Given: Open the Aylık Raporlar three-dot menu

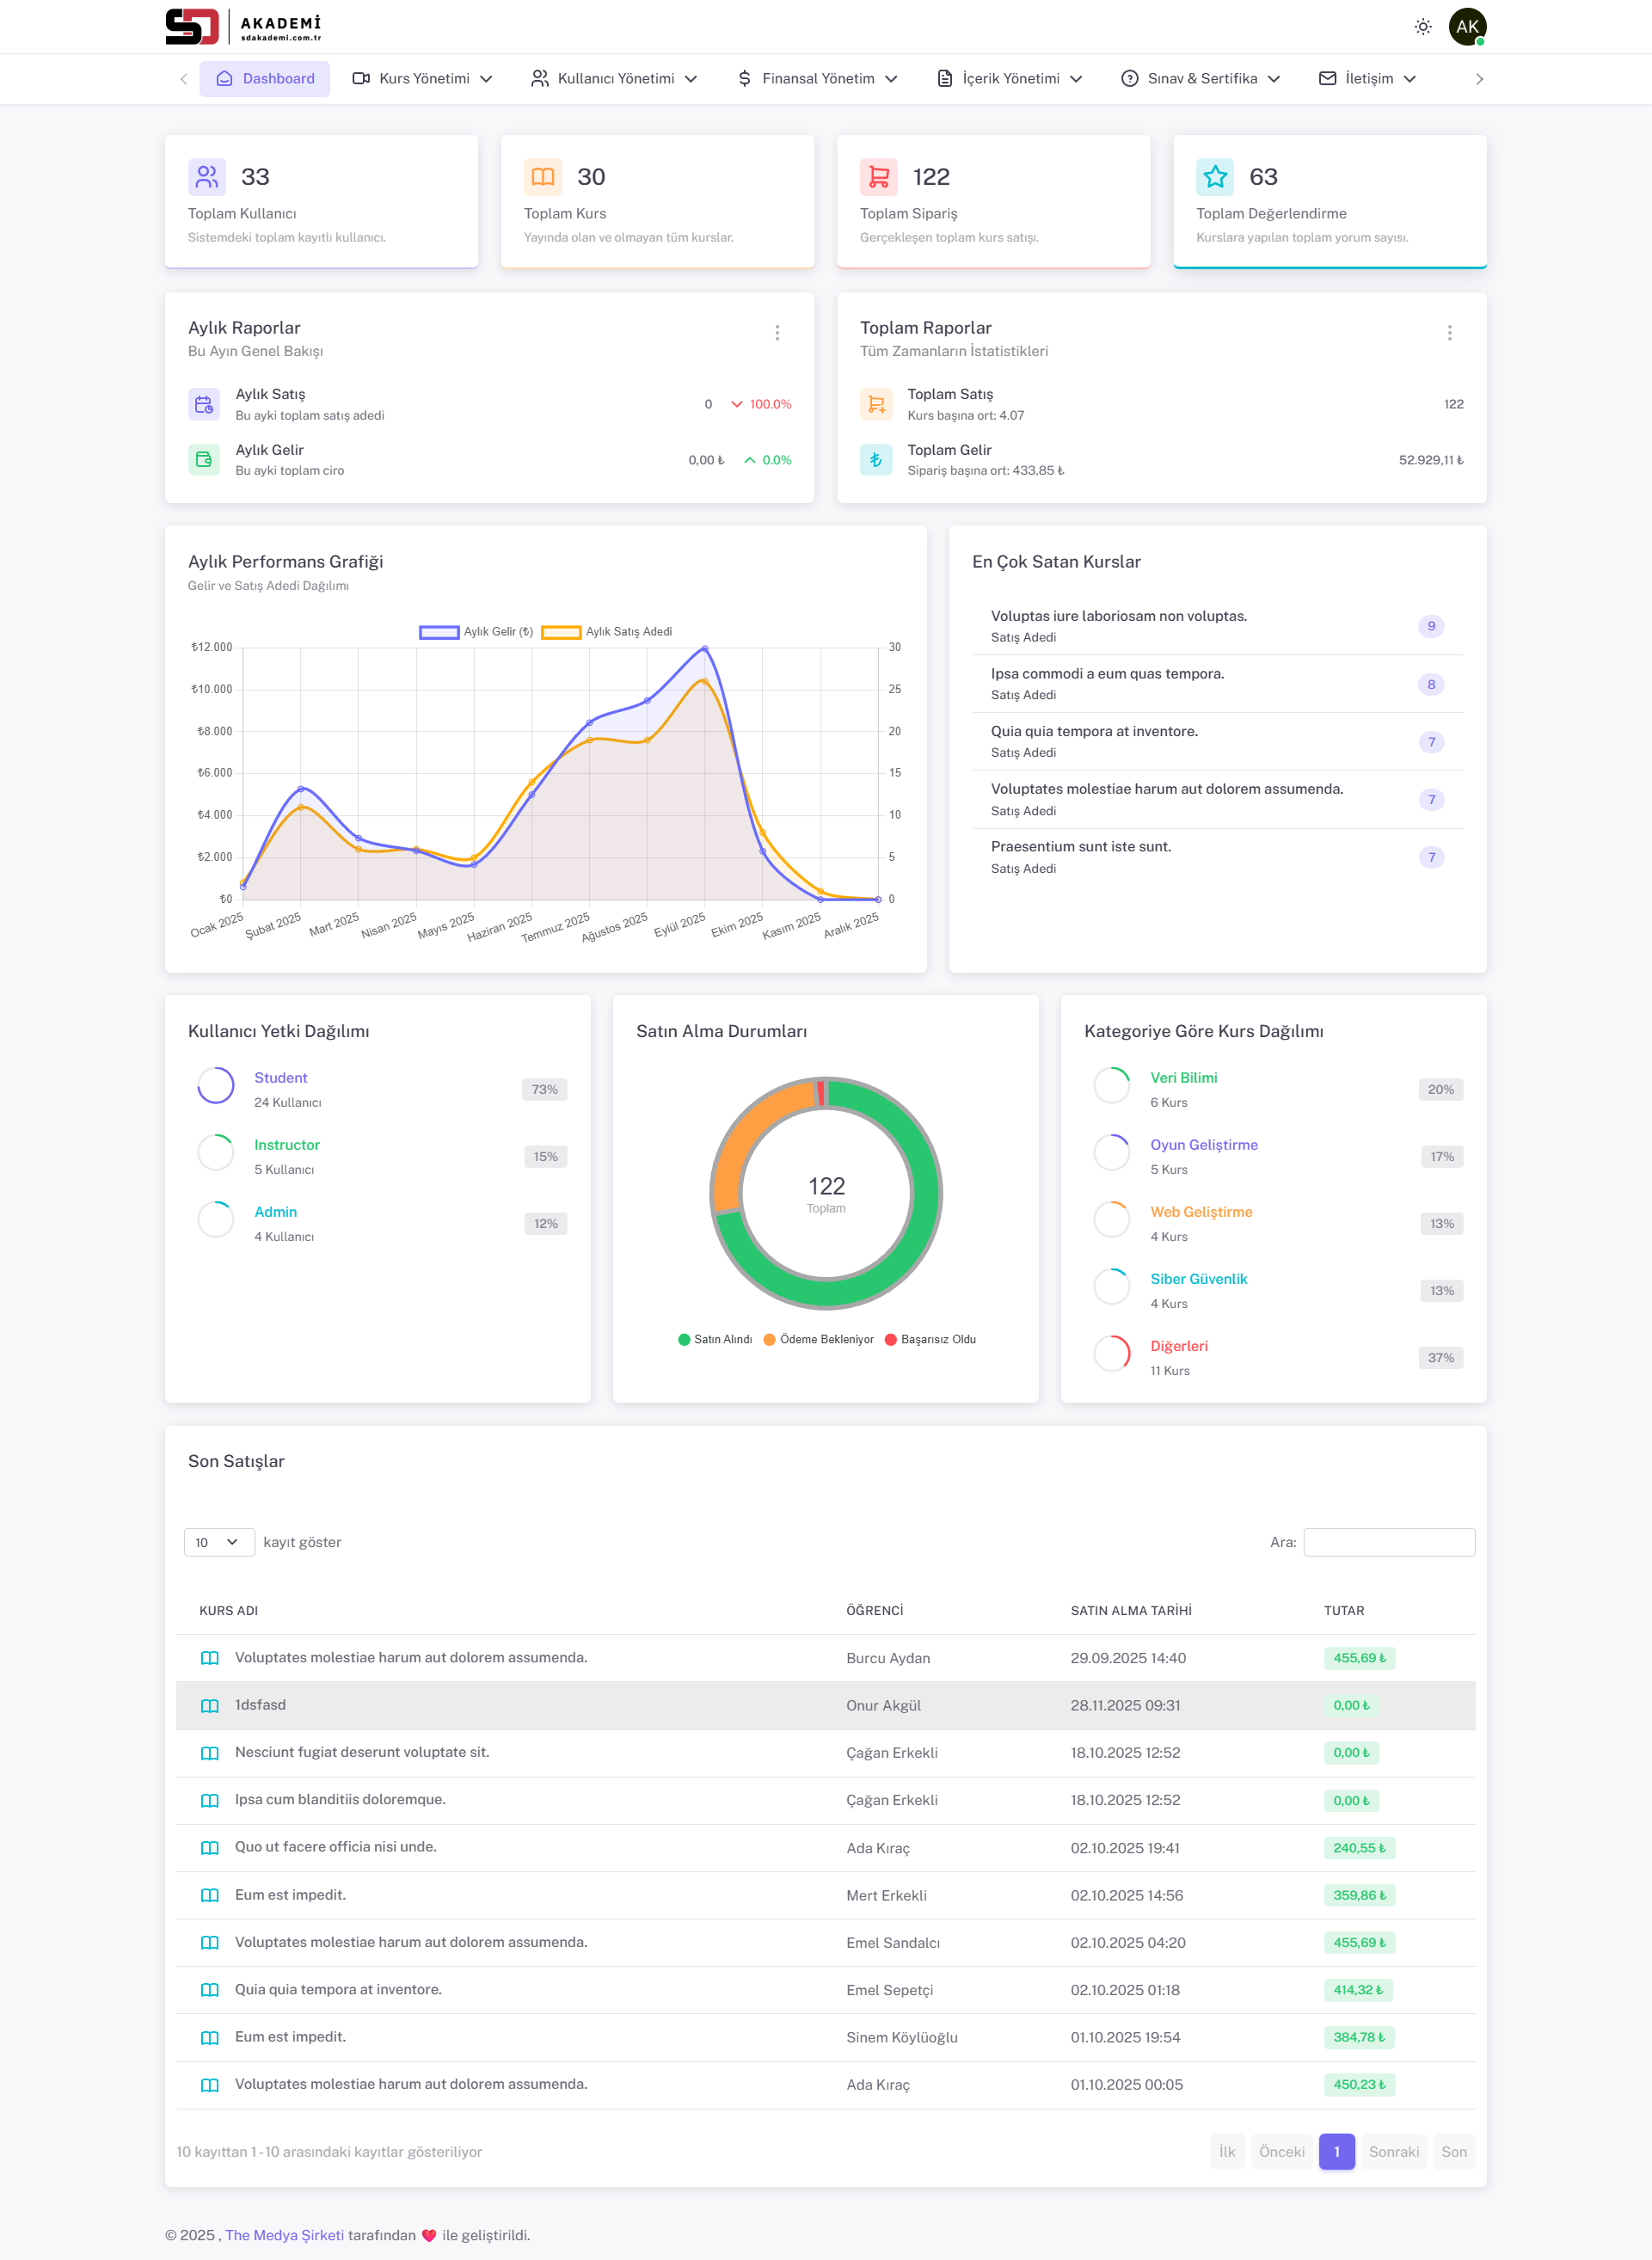Looking at the screenshot, I should 778,333.
